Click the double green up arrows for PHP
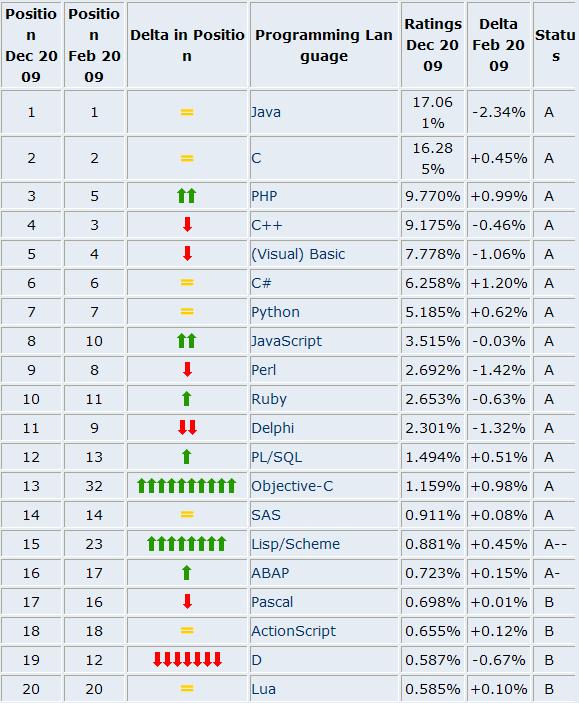The image size is (579, 703). click(x=187, y=196)
